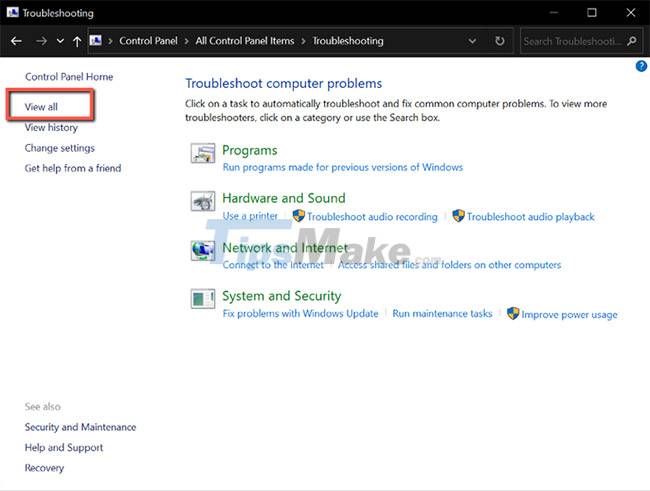The height and width of the screenshot is (491, 650).
Task: Open View history link
Action: 51,127
